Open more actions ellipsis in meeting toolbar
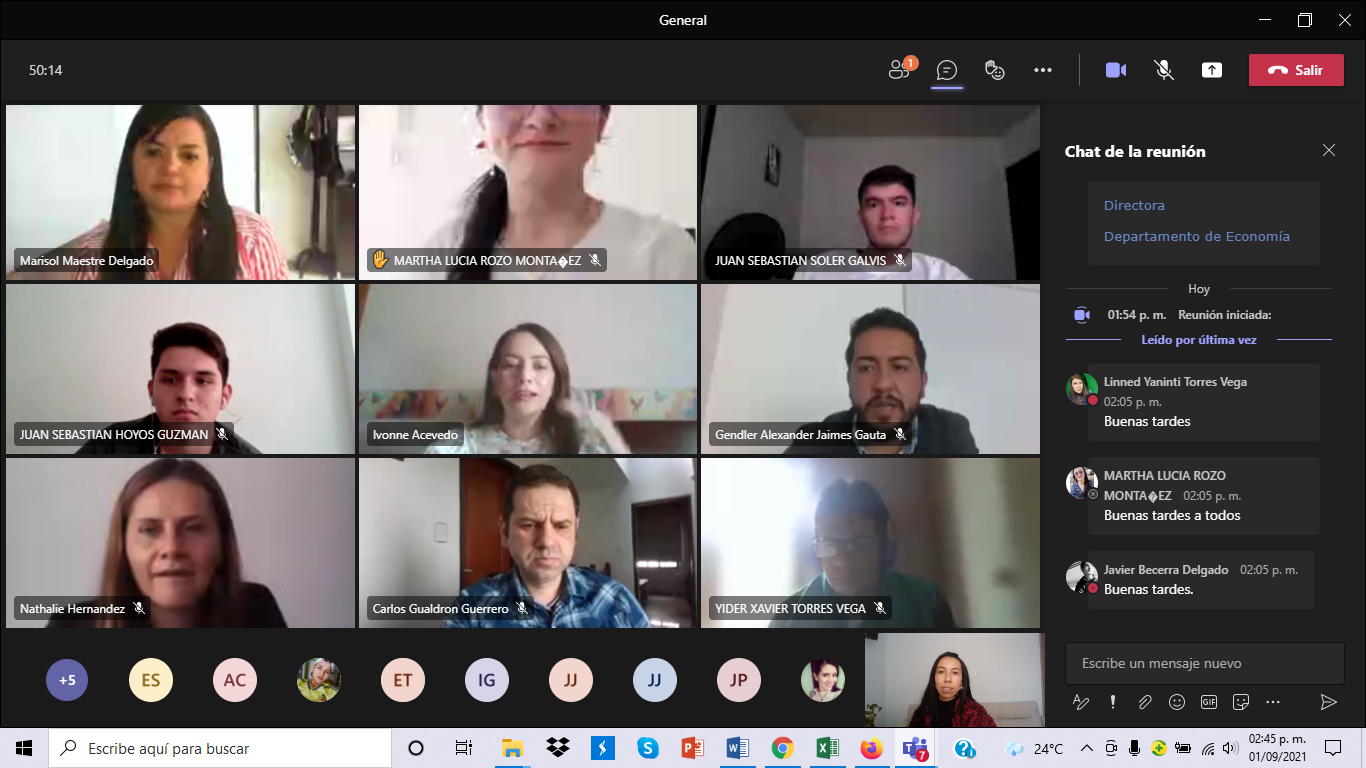This screenshot has height=768, width=1366. tap(1043, 70)
